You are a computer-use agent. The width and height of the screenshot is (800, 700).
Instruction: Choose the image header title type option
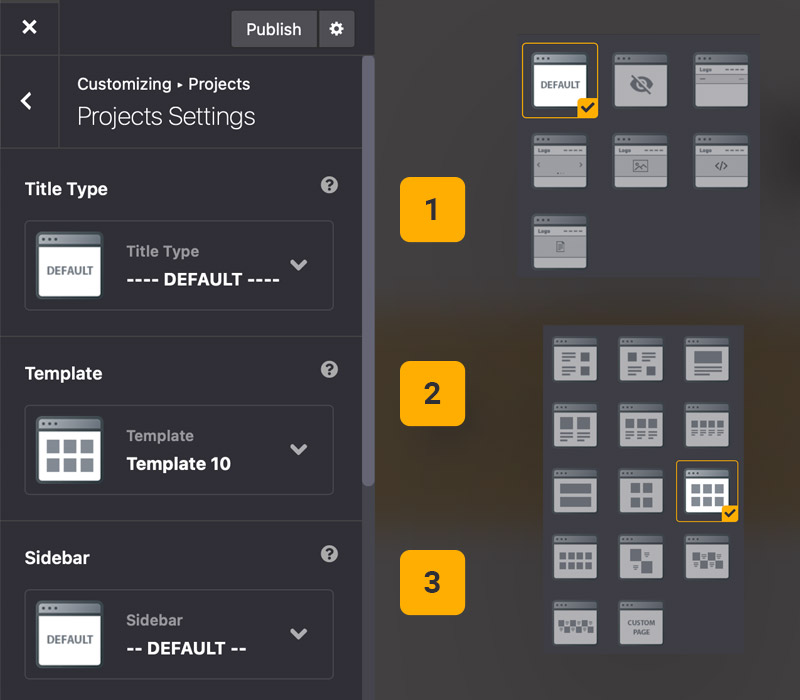tap(640, 161)
